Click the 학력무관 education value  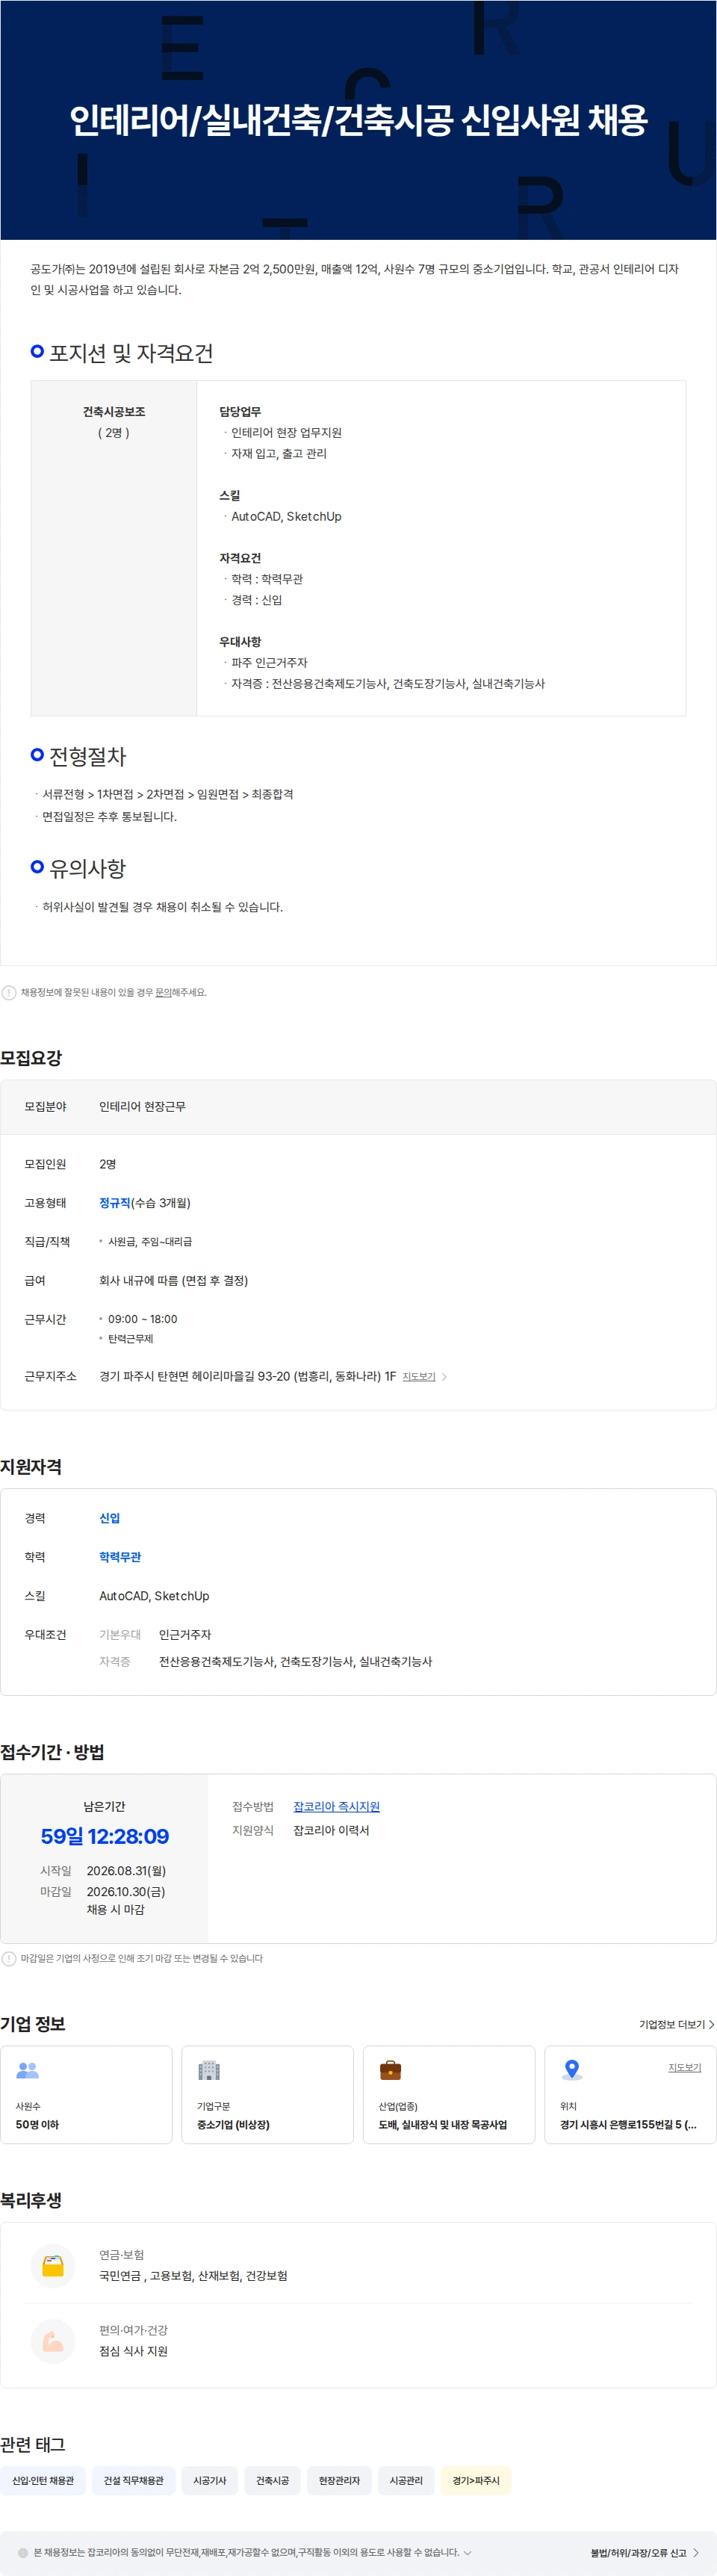click(x=120, y=1557)
